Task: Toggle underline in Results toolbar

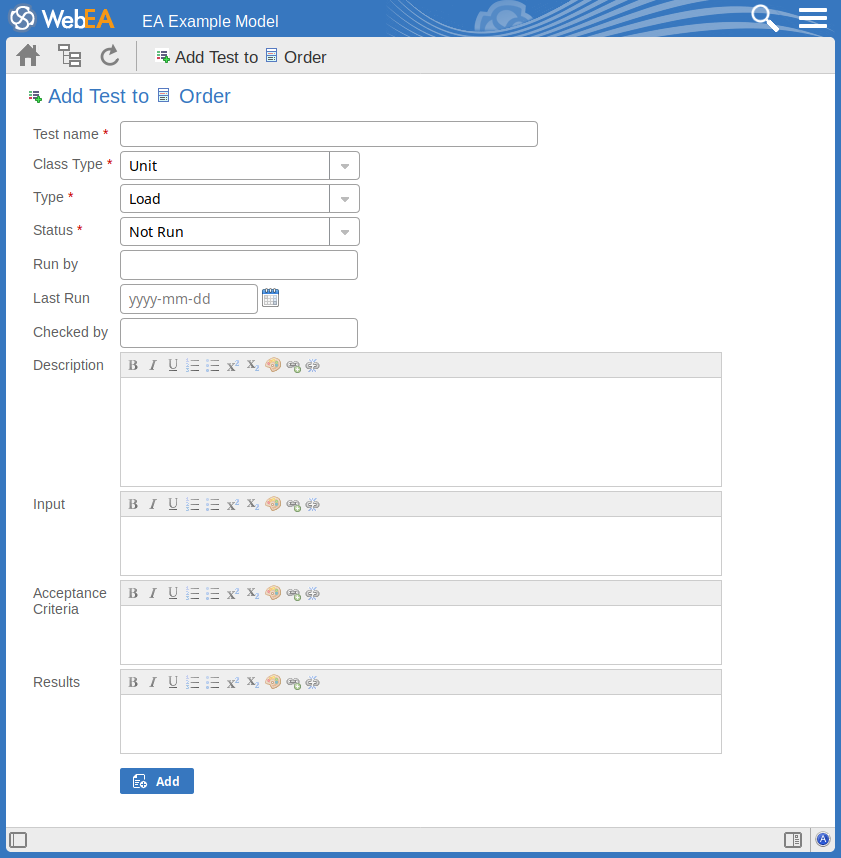Action: coord(173,683)
